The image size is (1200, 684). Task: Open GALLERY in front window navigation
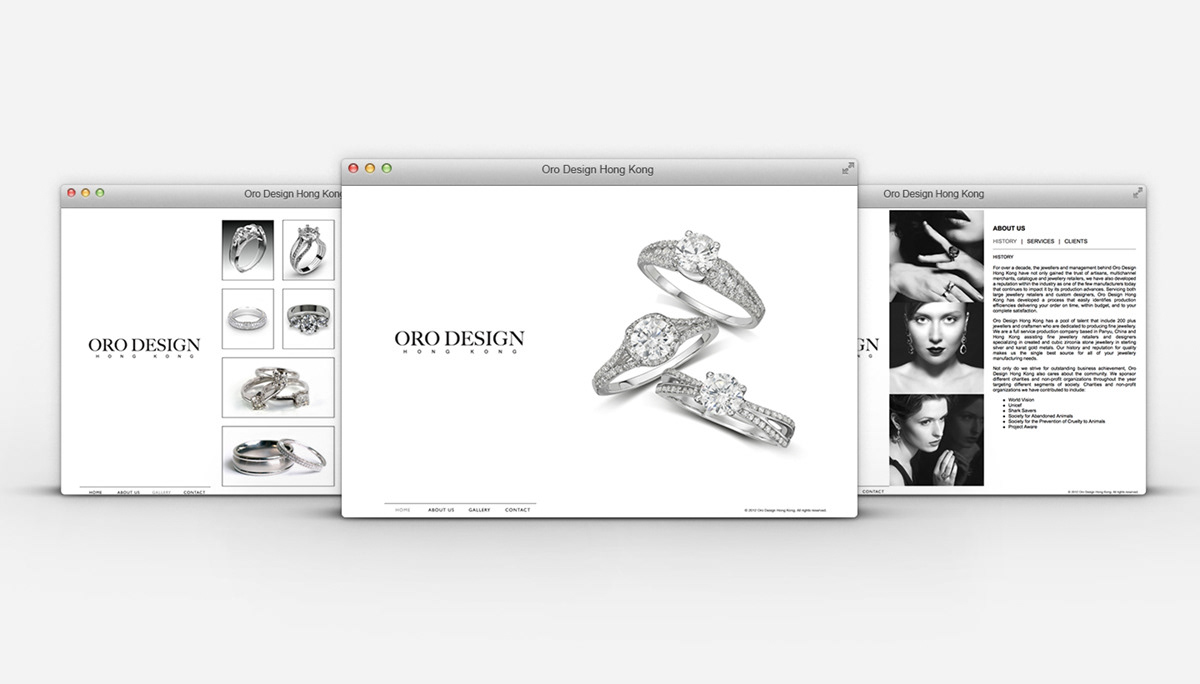point(479,510)
